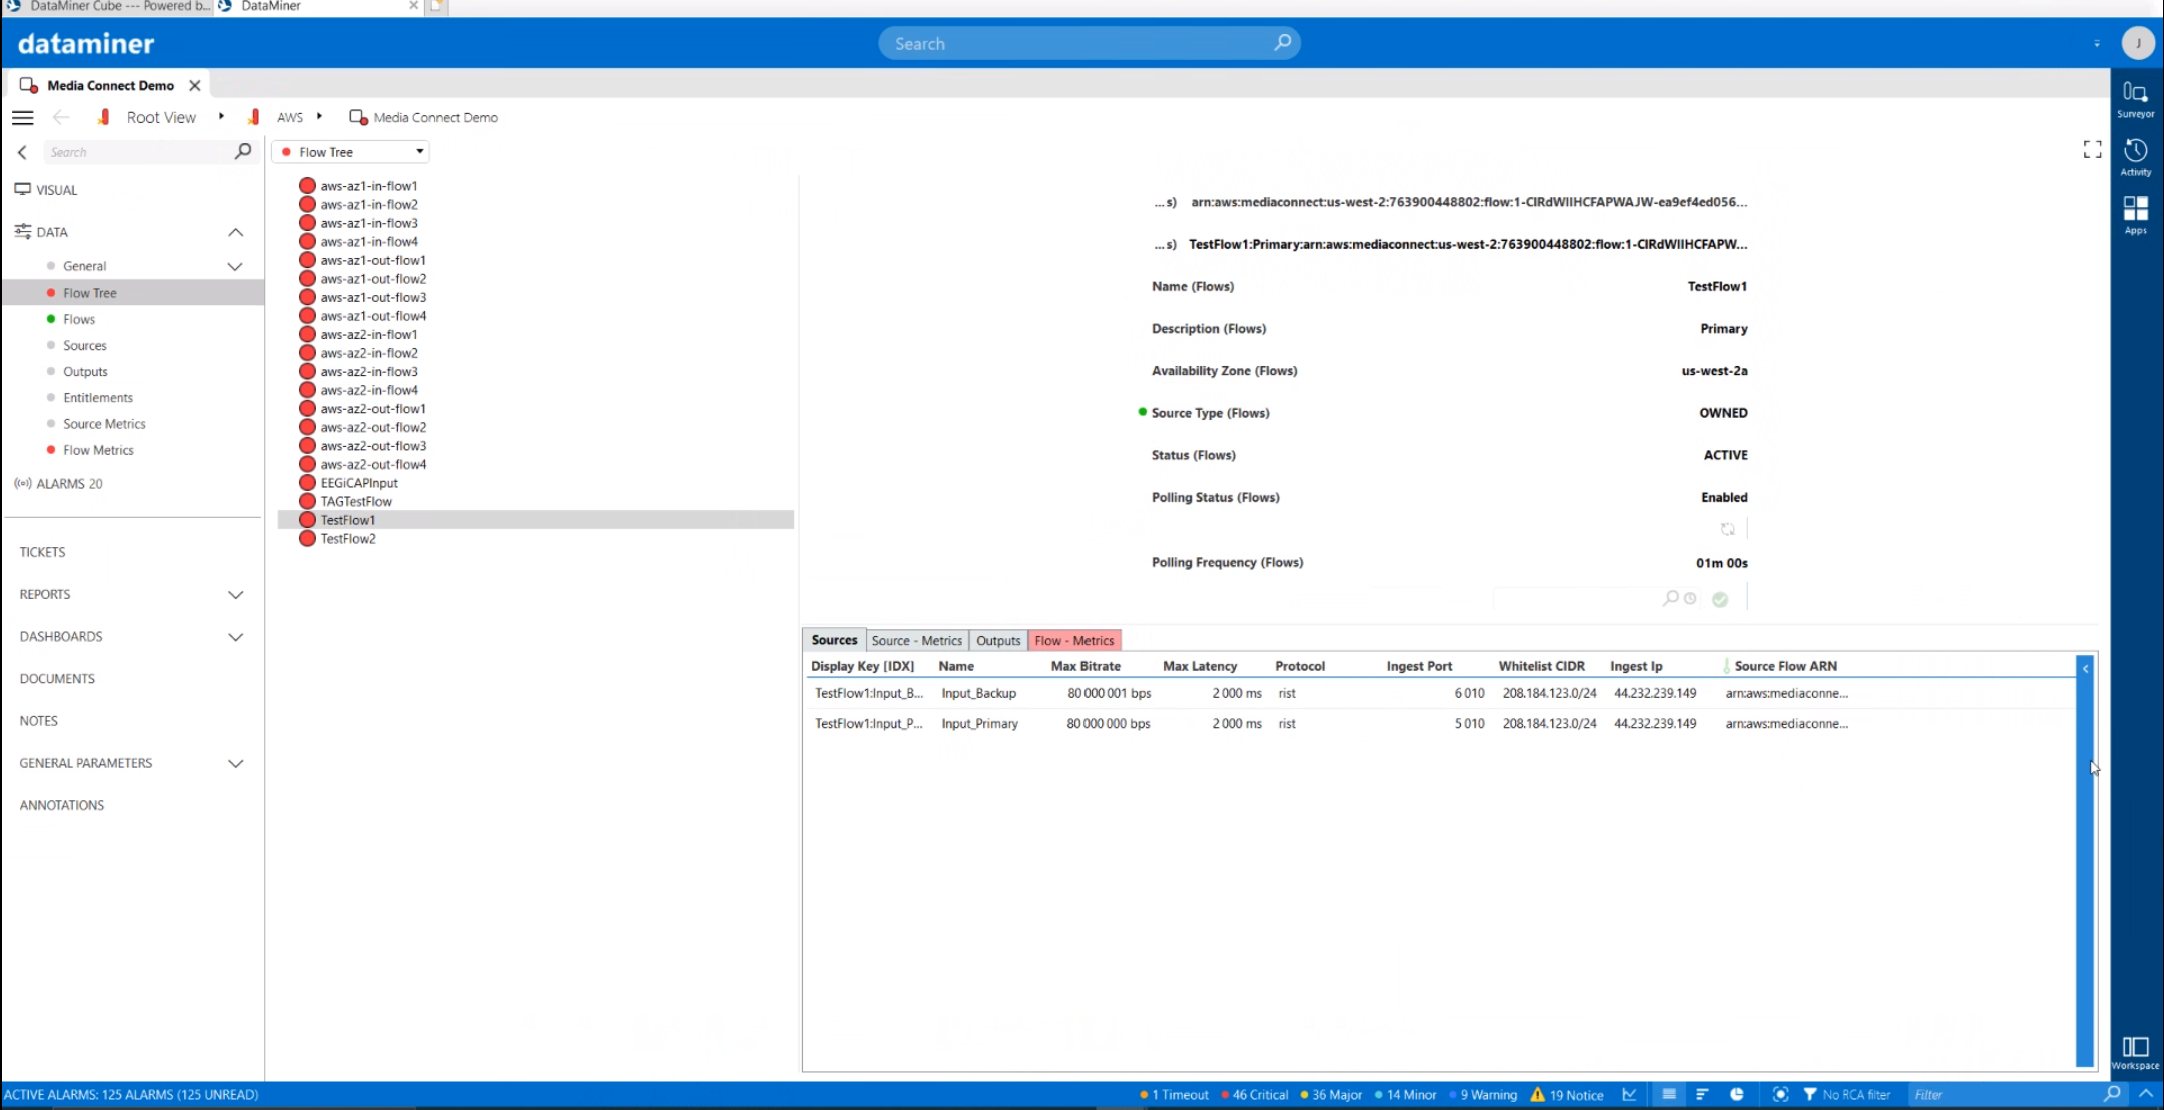
Task: Expand the alarm console with up chevron
Action: pyautogui.click(x=2146, y=1094)
